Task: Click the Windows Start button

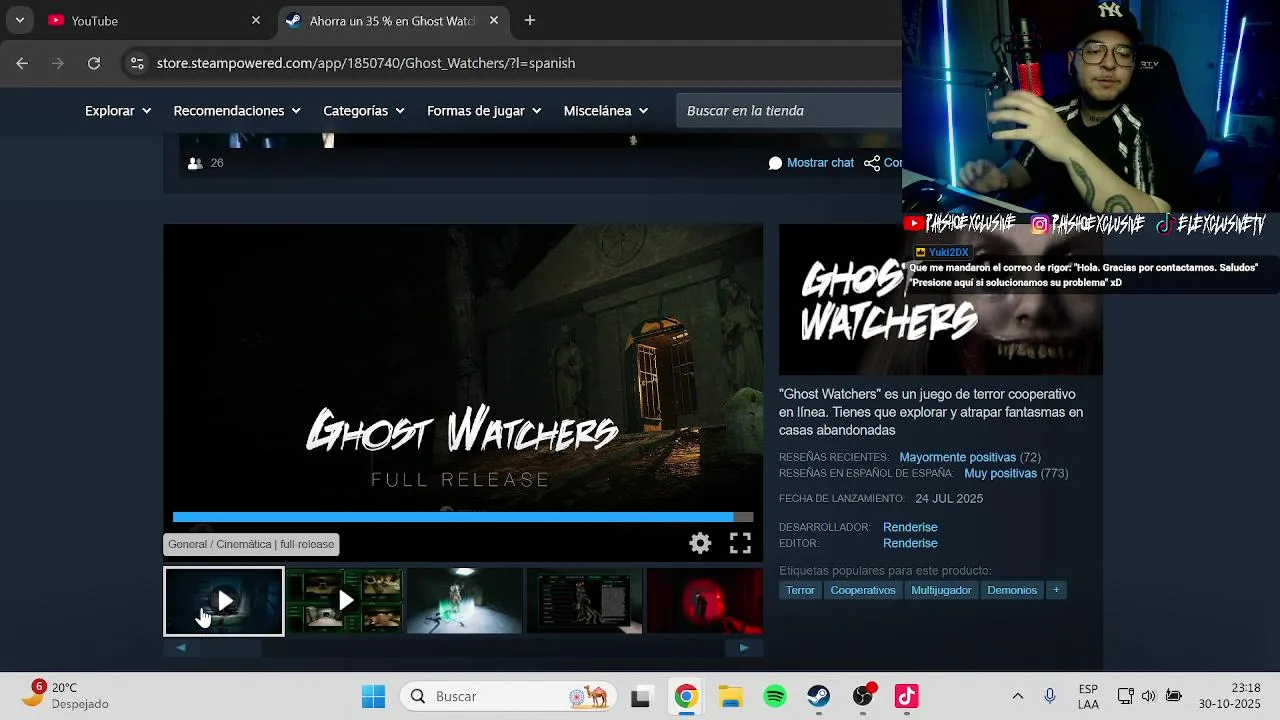Action: (374, 696)
